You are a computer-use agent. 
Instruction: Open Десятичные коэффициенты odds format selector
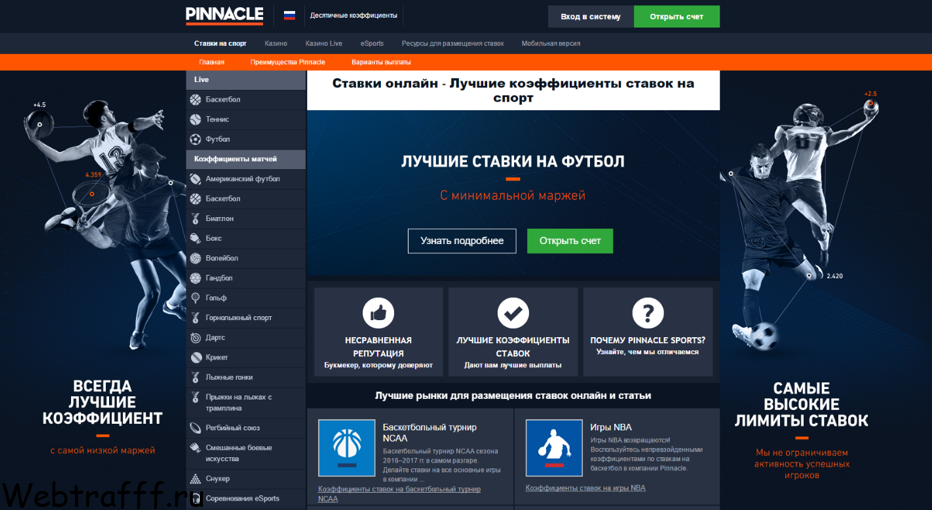pyautogui.click(x=354, y=15)
